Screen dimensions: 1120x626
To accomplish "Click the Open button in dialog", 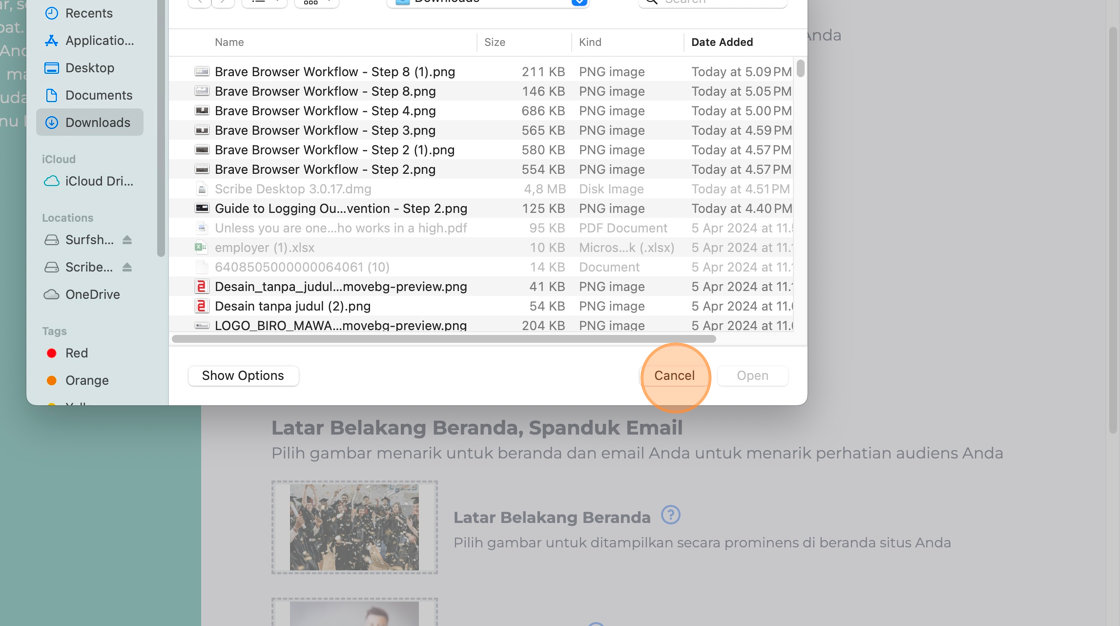I will (752, 376).
